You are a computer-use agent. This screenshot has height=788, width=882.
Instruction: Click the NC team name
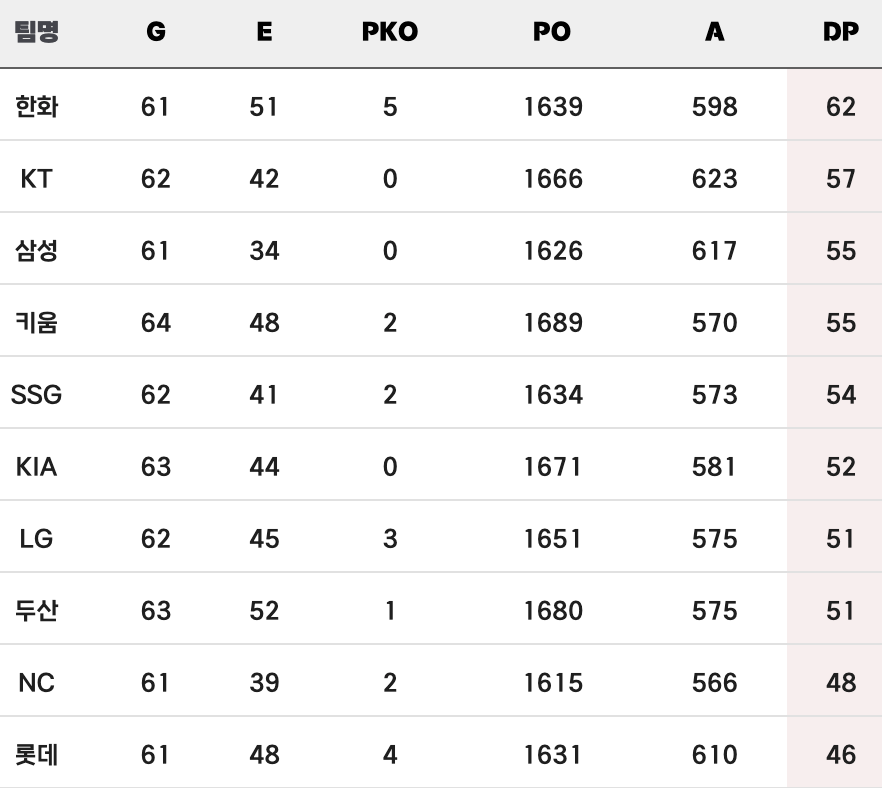(37, 683)
